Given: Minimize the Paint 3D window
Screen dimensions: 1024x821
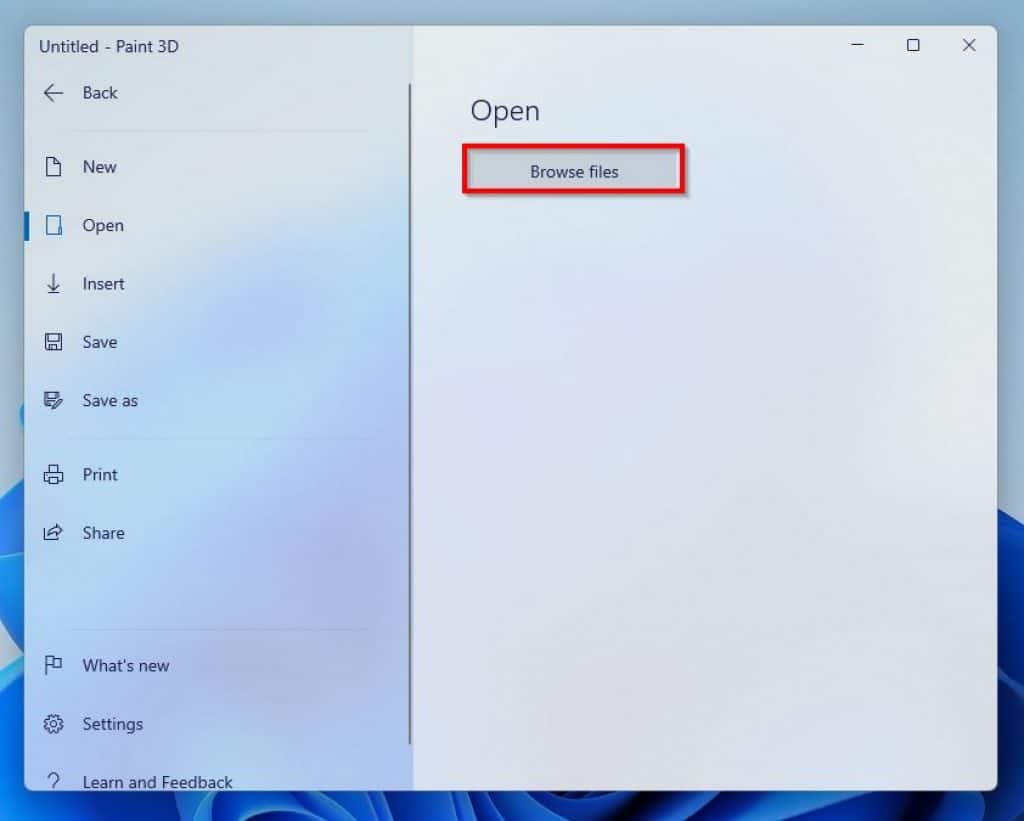Looking at the screenshot, I should [857, 45].
